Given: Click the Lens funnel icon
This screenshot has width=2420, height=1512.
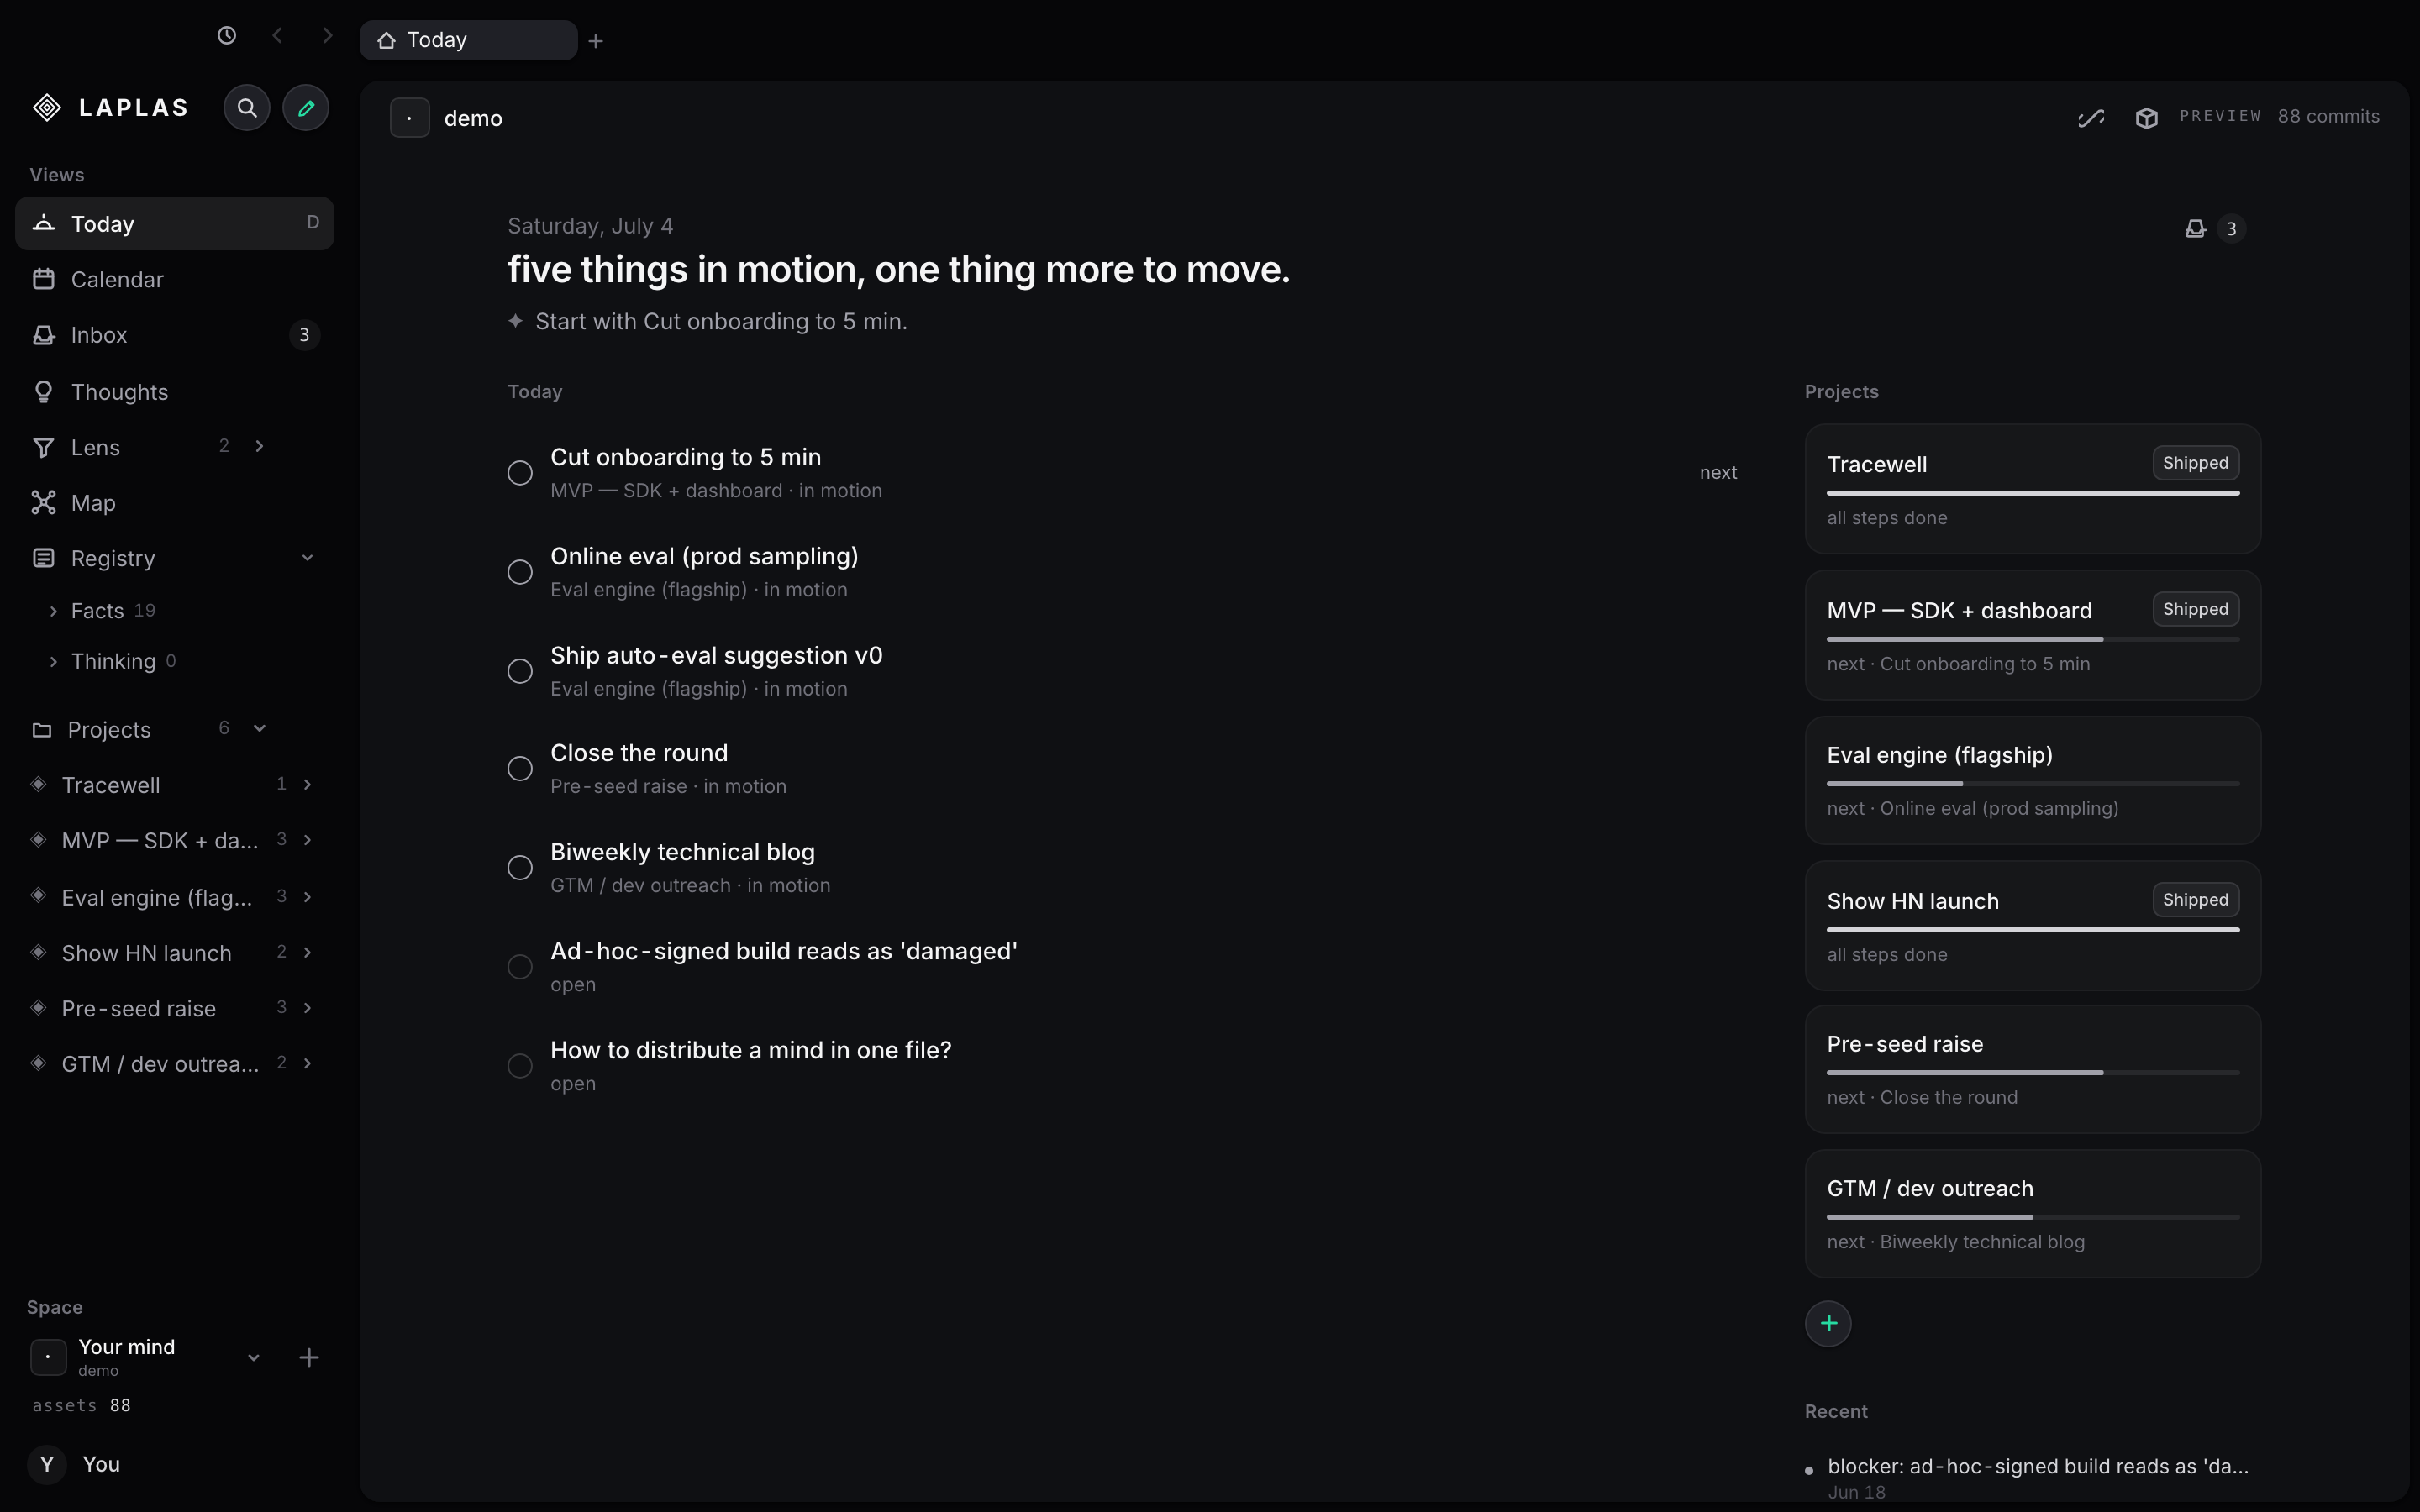Looking at the screenshot, I should 43,447.
